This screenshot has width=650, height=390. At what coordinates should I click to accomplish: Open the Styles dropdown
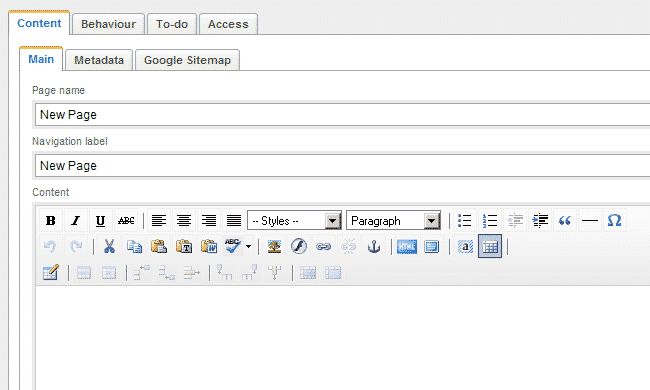(294, 220)
